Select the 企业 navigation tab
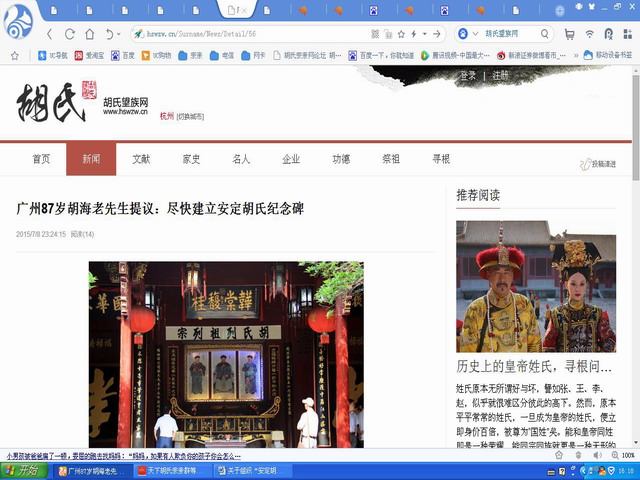Screen dimensions: 640x480 [291, 159]
